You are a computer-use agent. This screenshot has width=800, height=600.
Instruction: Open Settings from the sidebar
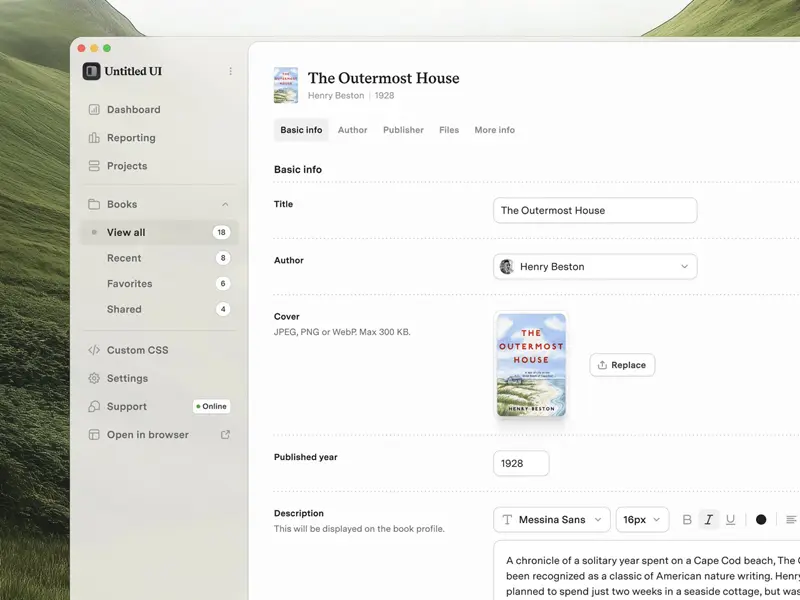(124, 378)
